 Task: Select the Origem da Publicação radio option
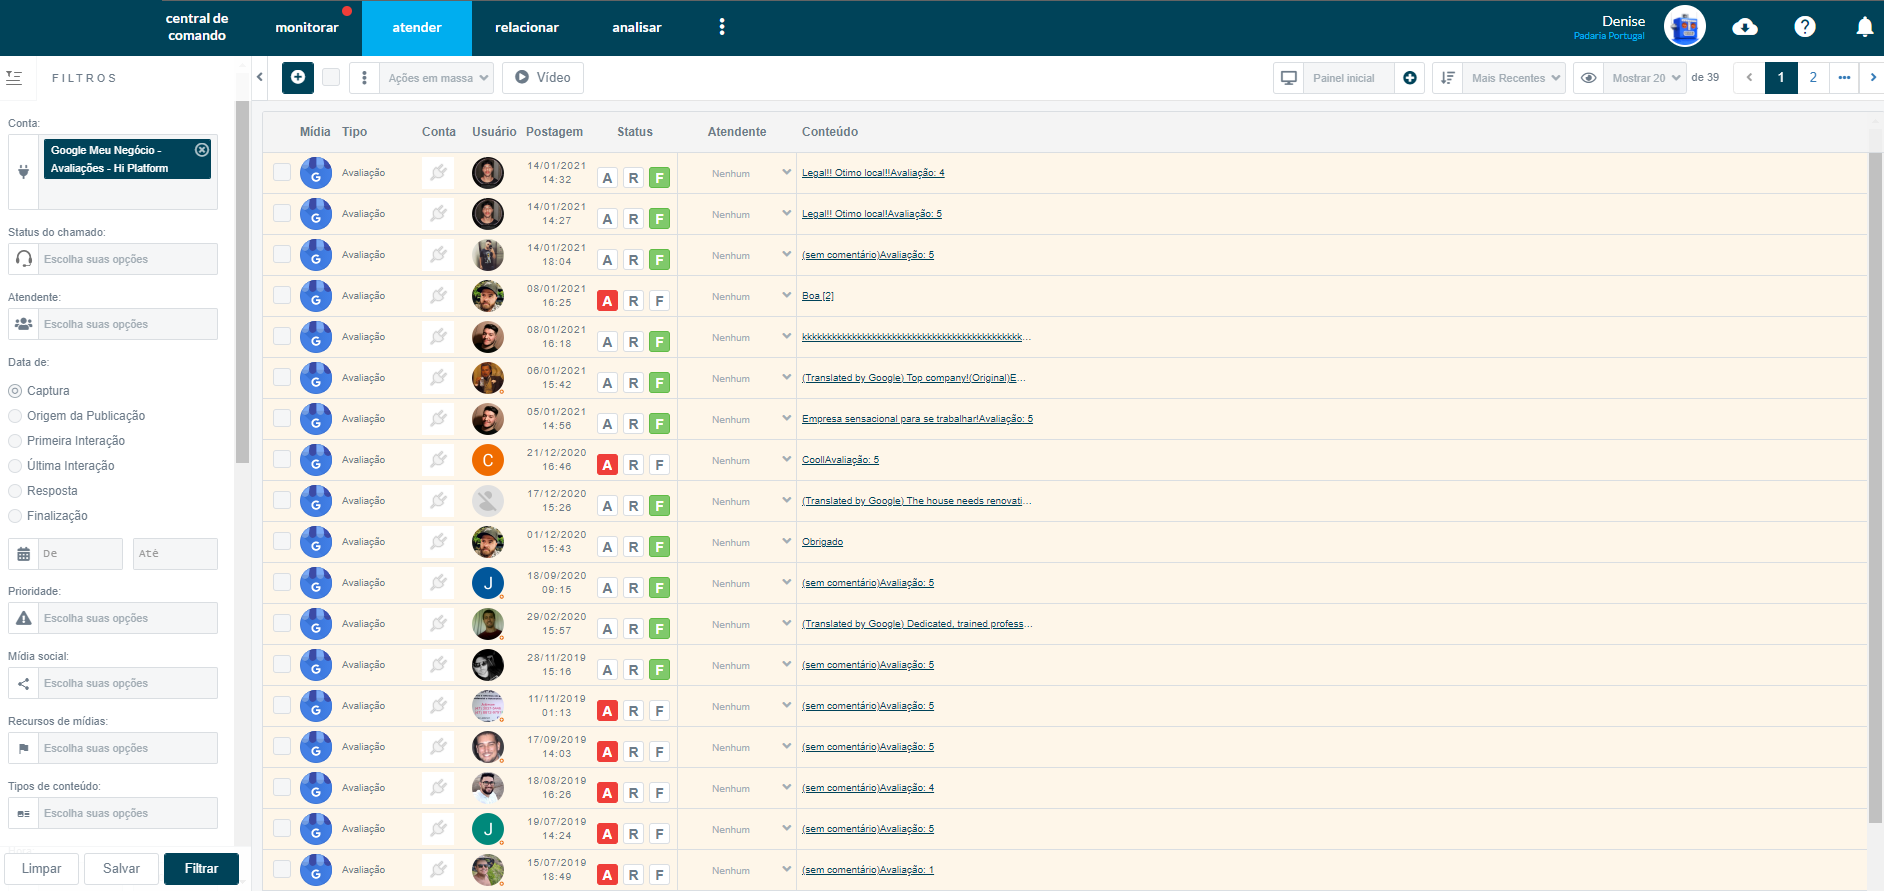pos(15,416)
